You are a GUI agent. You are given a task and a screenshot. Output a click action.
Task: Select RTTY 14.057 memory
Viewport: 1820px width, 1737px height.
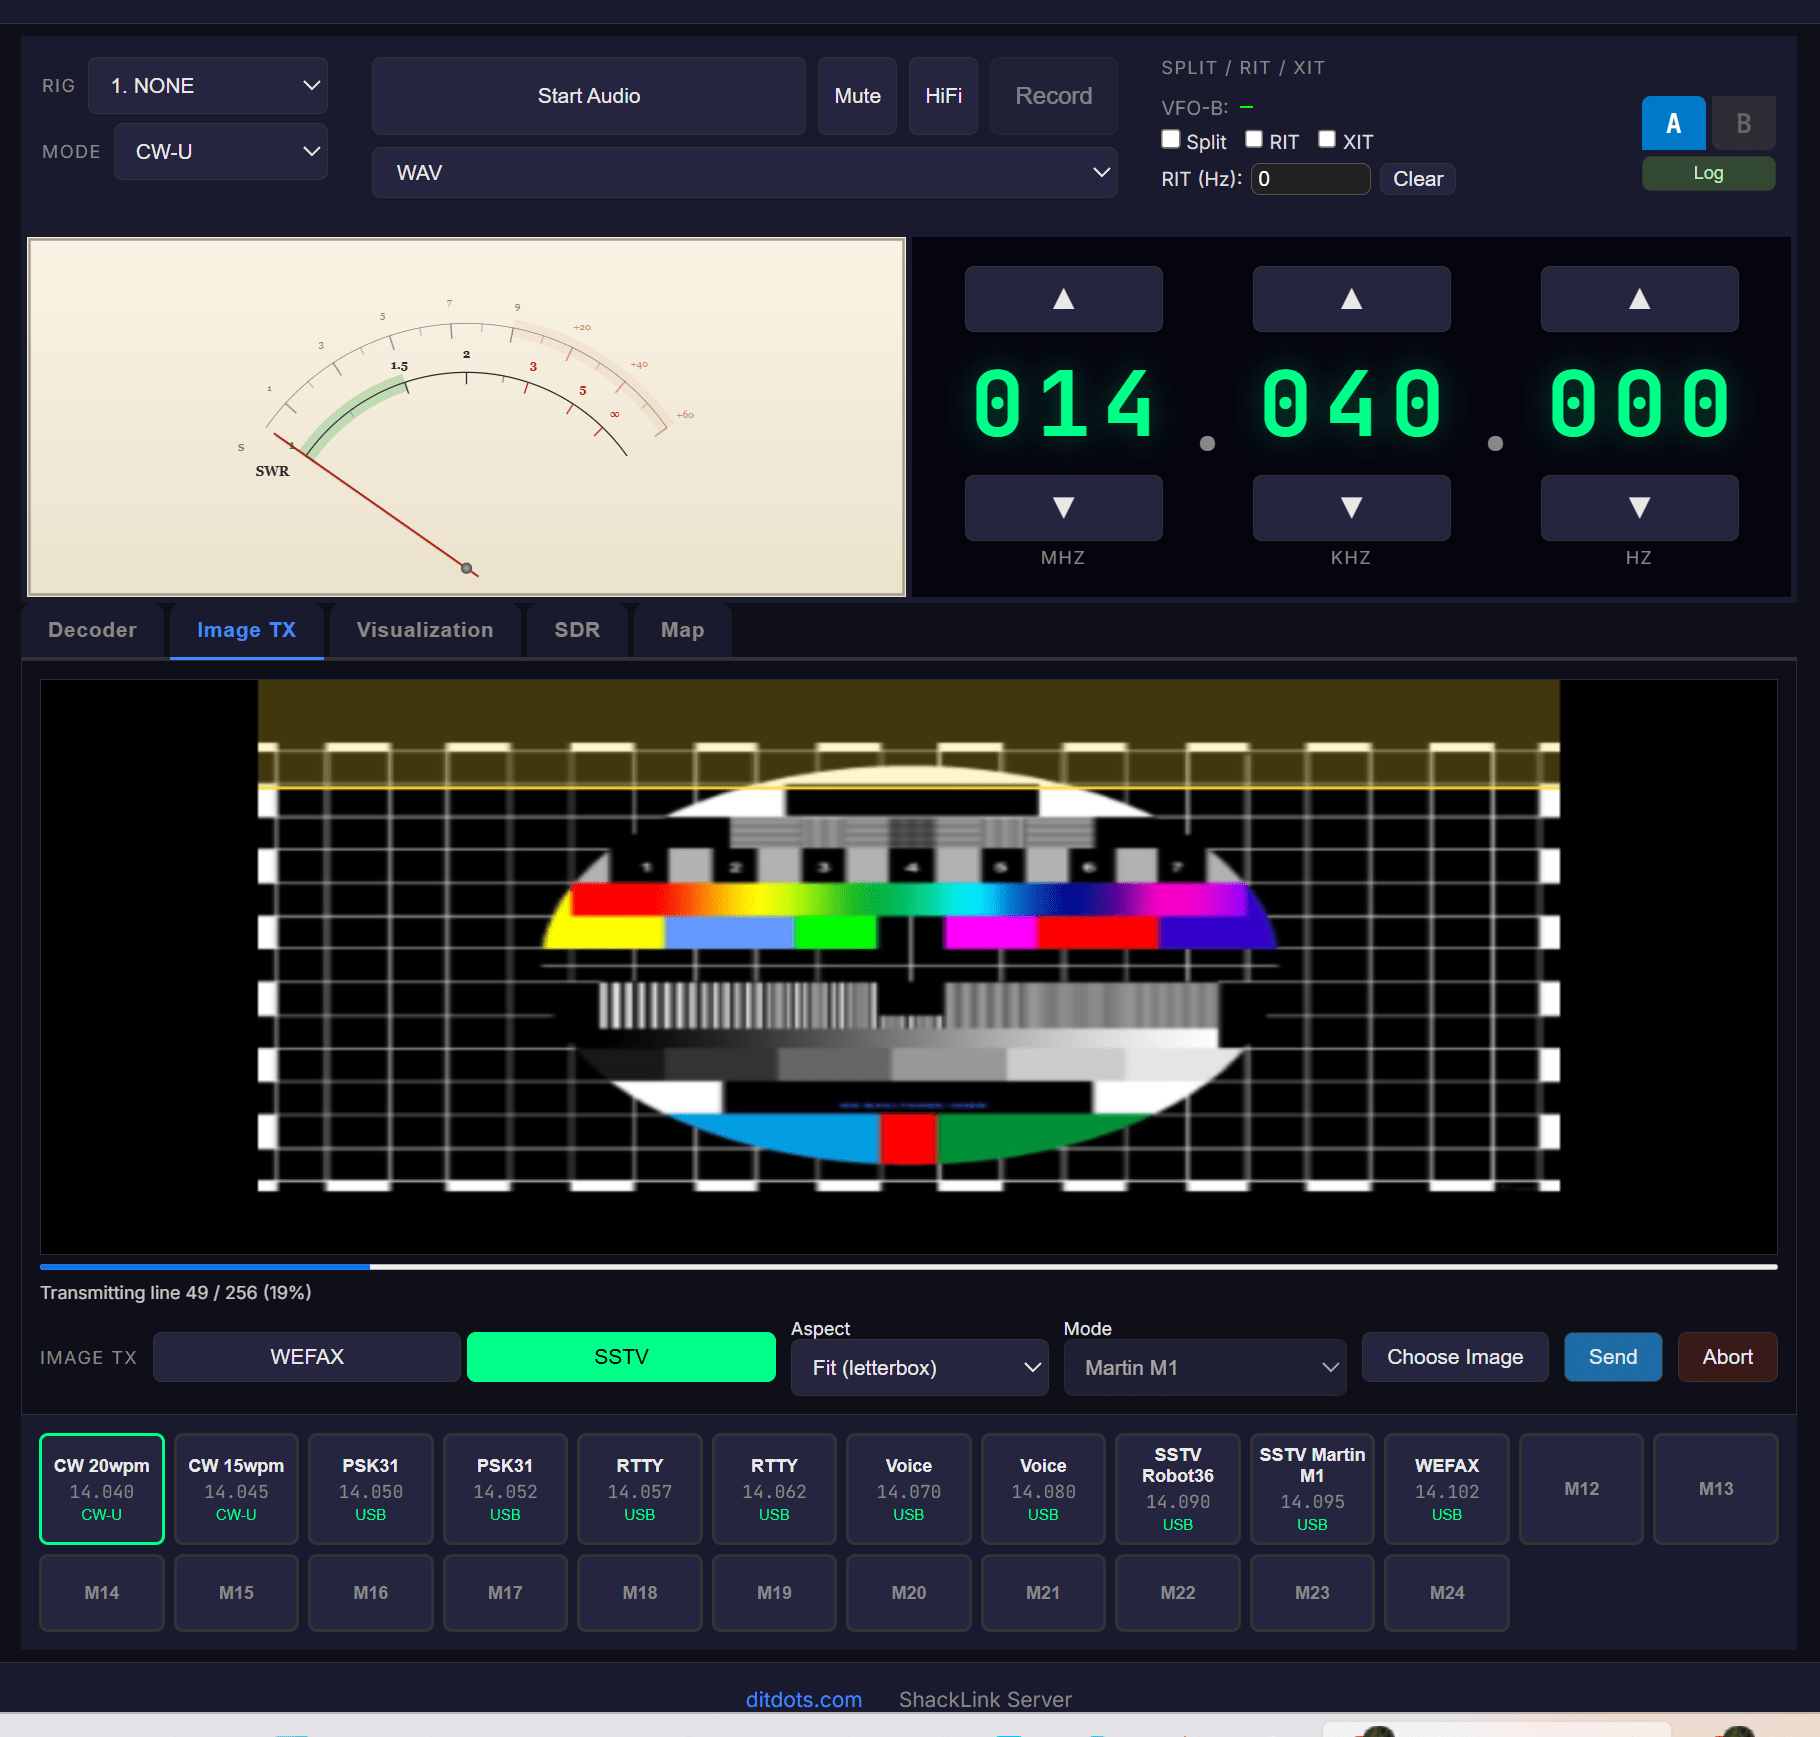point(640,1489)
